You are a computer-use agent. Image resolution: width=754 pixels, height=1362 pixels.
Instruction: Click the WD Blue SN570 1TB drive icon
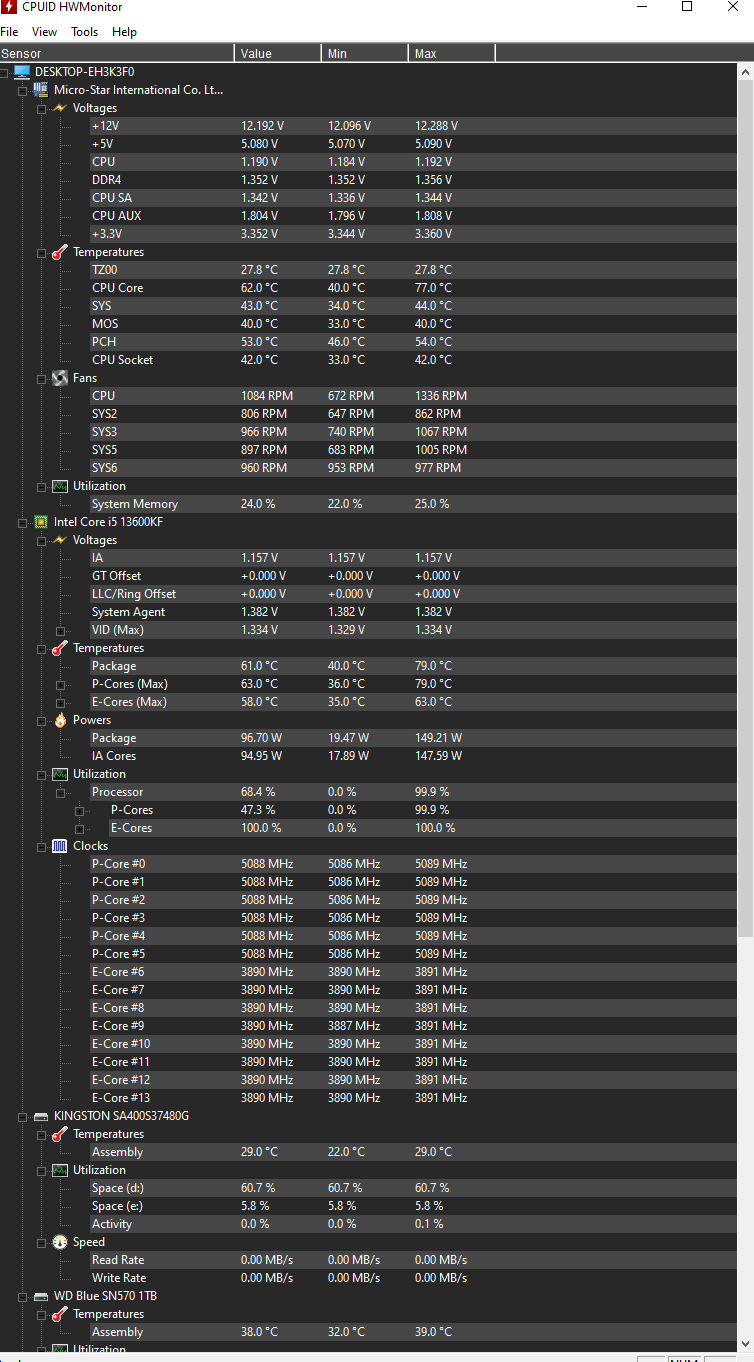(41, 1296)
